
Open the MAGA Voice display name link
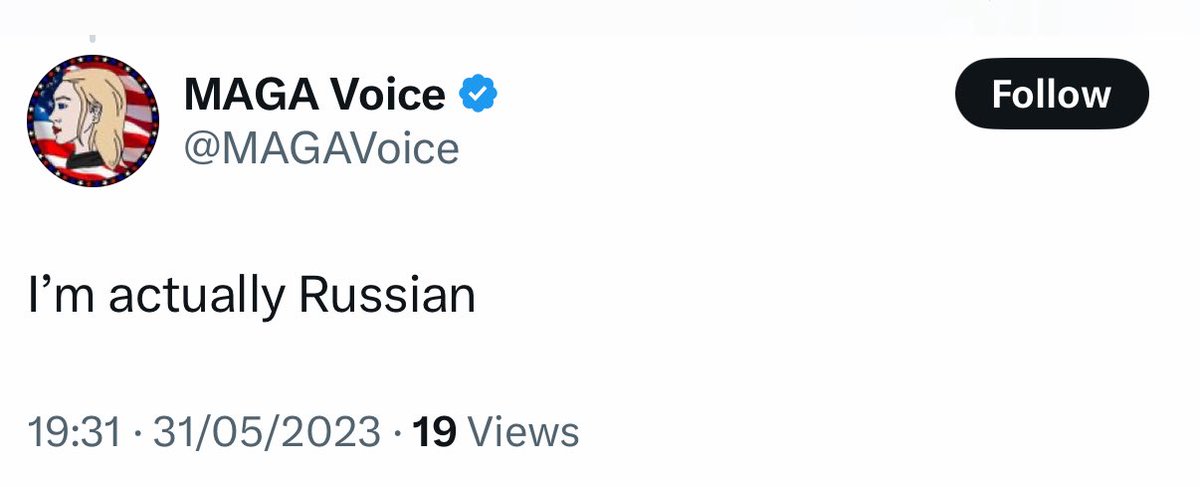tap(314, 96)
